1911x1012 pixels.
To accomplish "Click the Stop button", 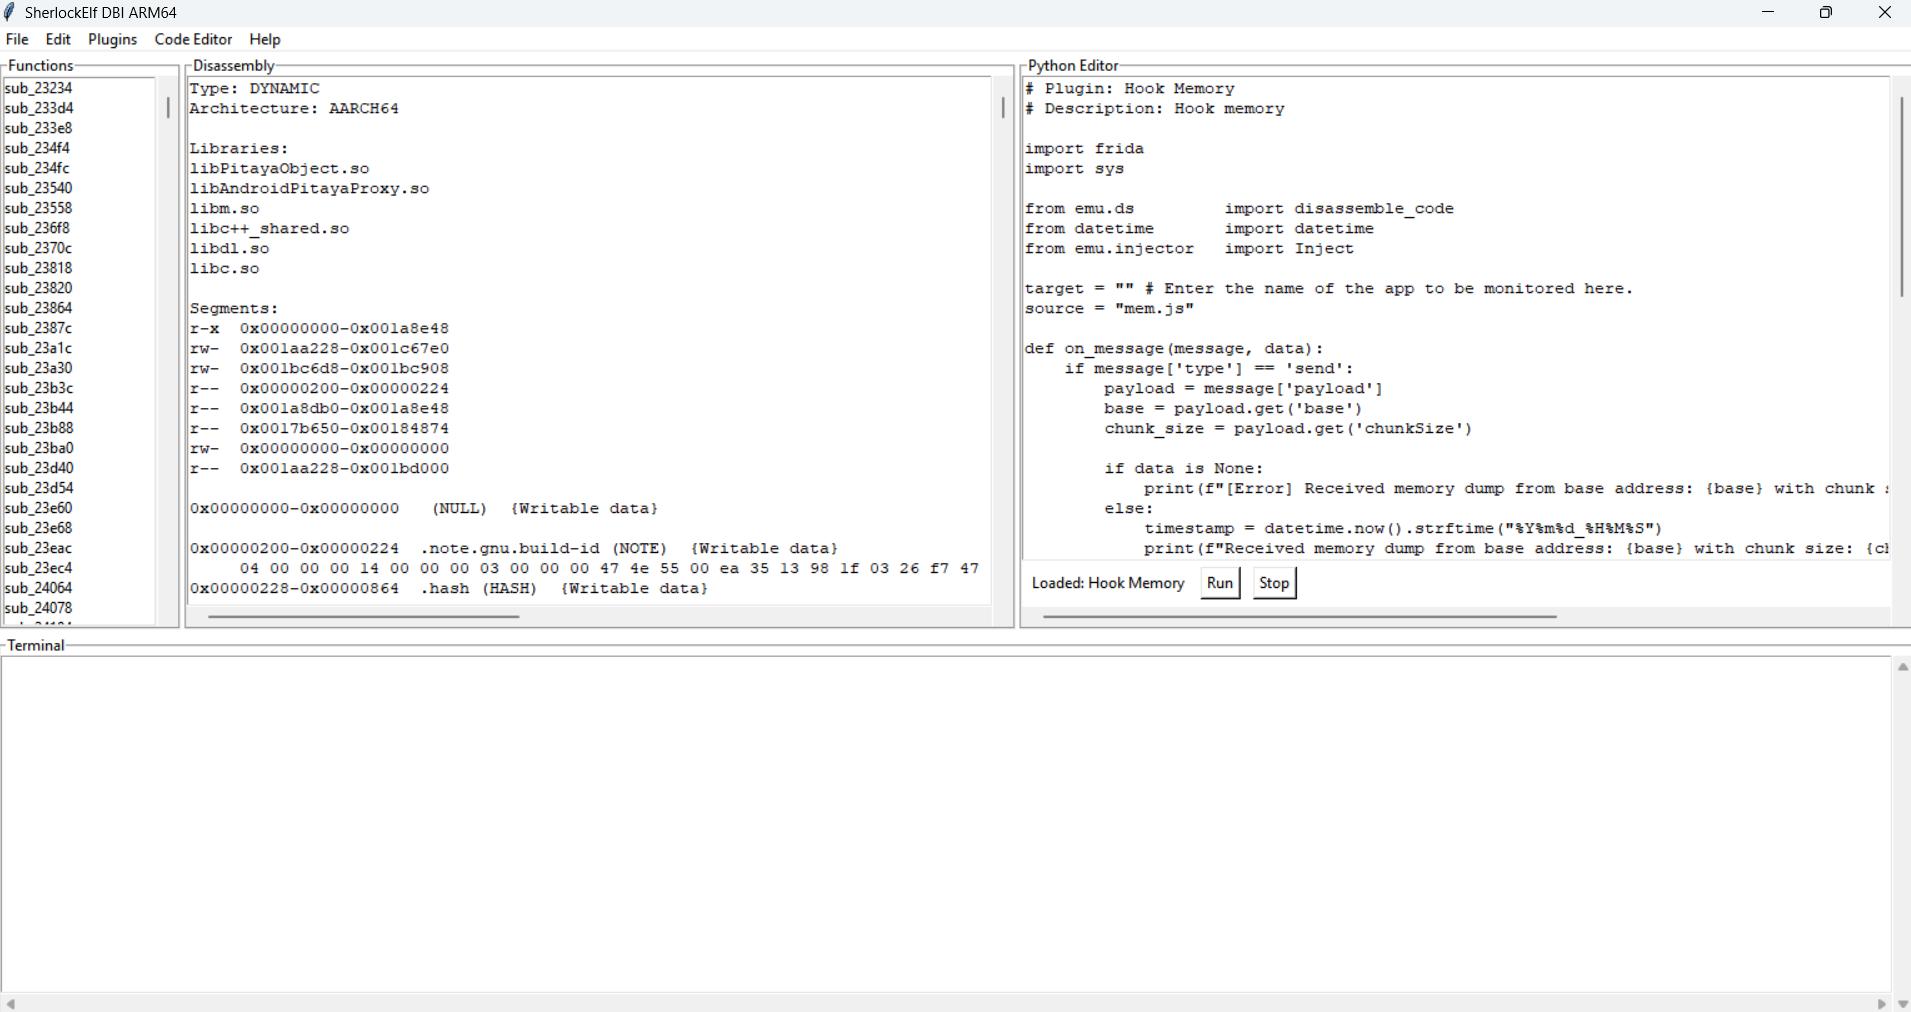I will coord(1274,583).
